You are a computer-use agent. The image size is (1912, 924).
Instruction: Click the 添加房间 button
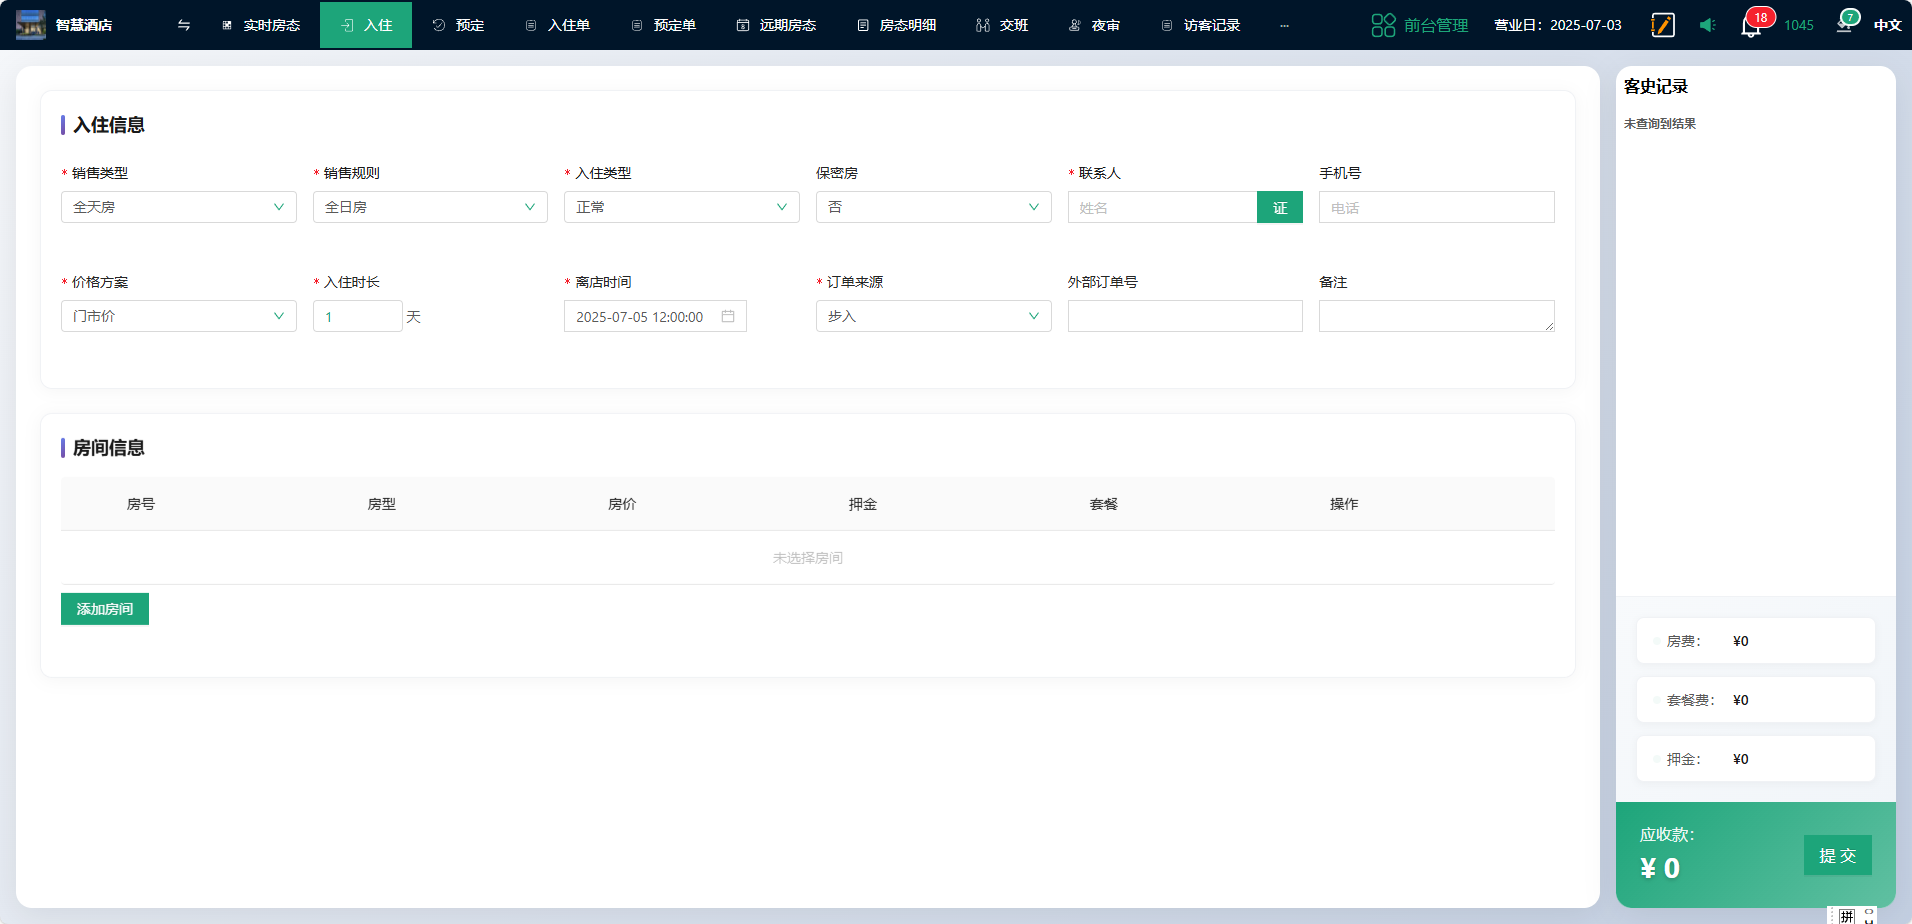[105, 609]
